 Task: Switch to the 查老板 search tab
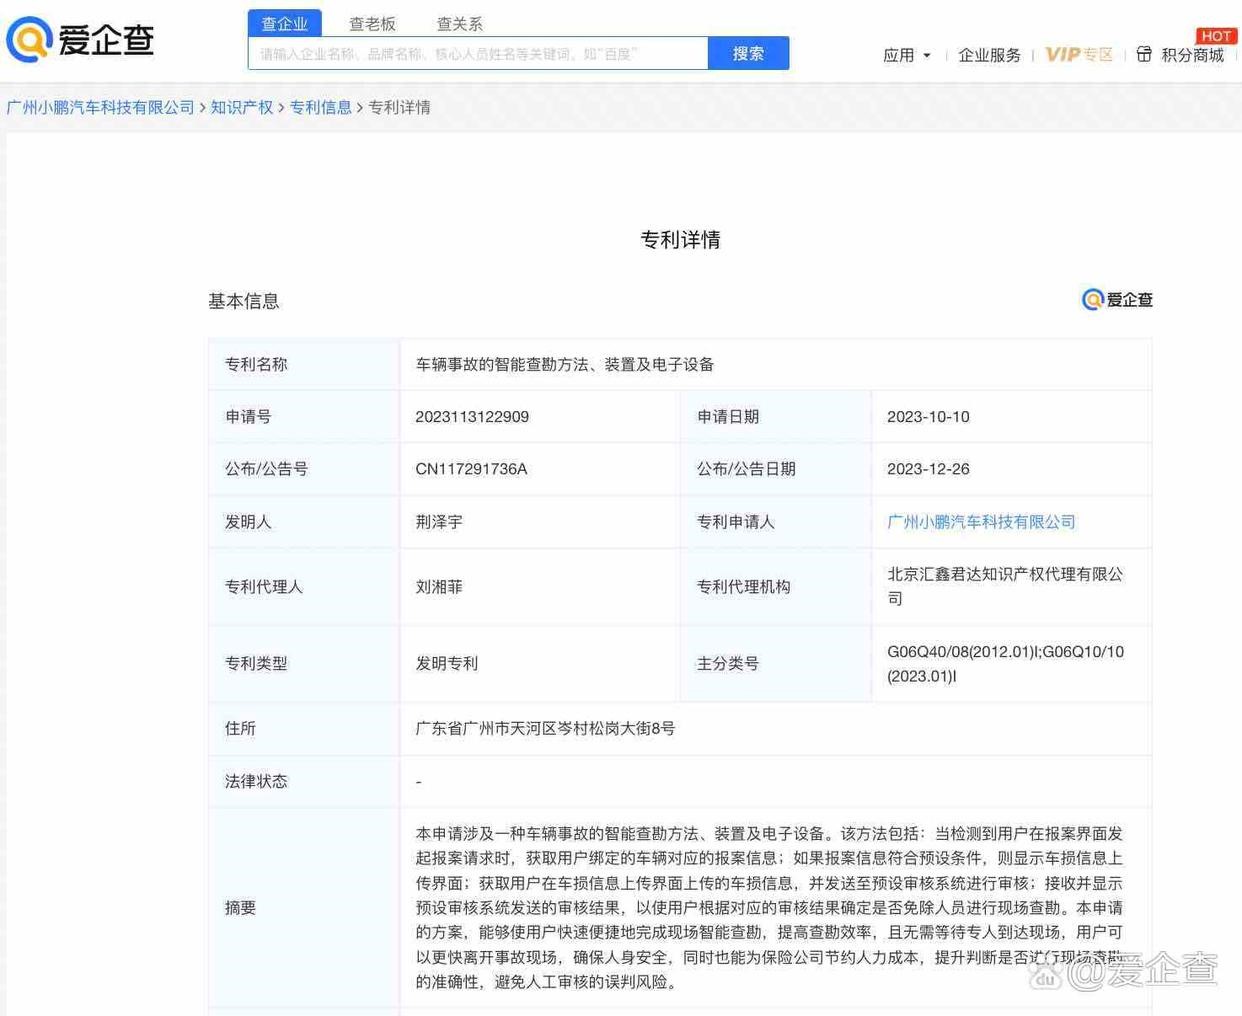[372, 24]
